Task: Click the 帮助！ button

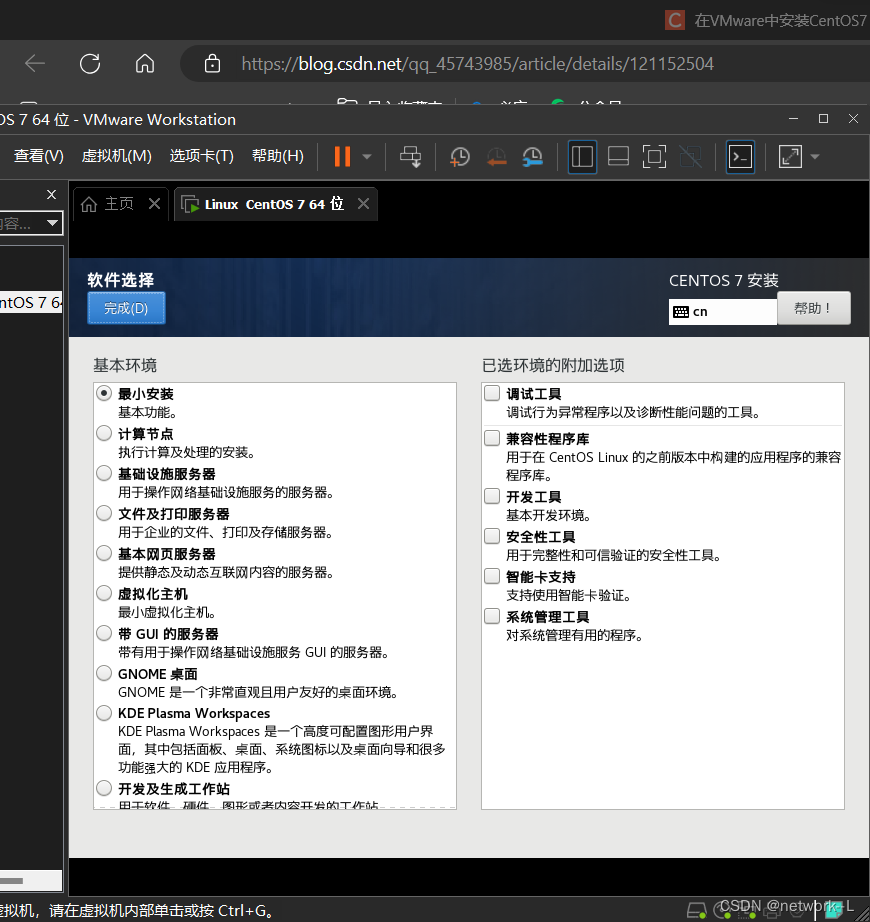Action: point(814,308)
